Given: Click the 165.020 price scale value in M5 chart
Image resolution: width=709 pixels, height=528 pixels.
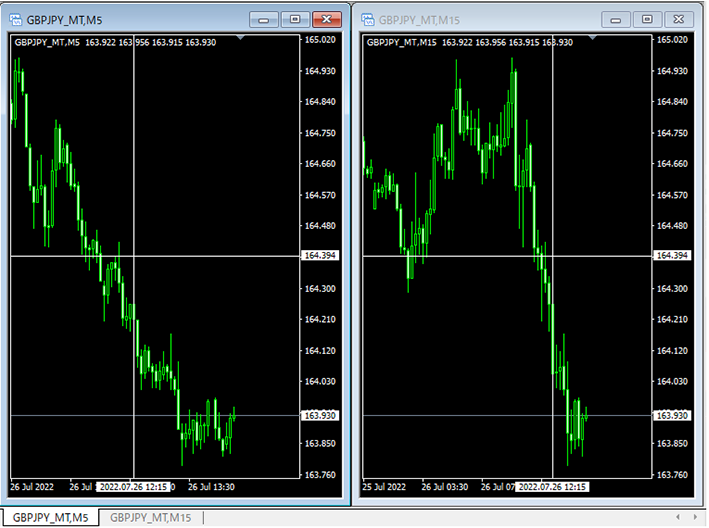Looking at the screenshot, I should point(320,40).
